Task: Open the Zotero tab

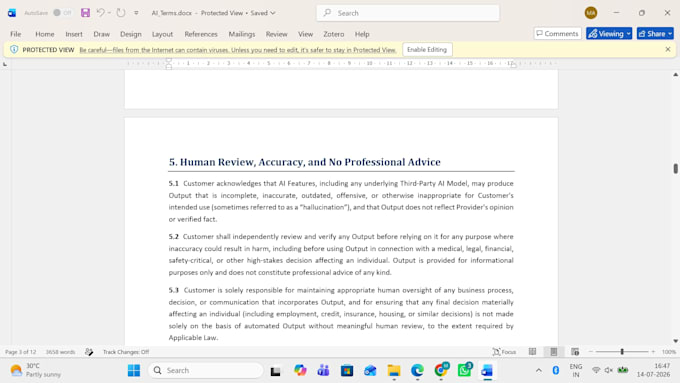Action: coord(333,34)
